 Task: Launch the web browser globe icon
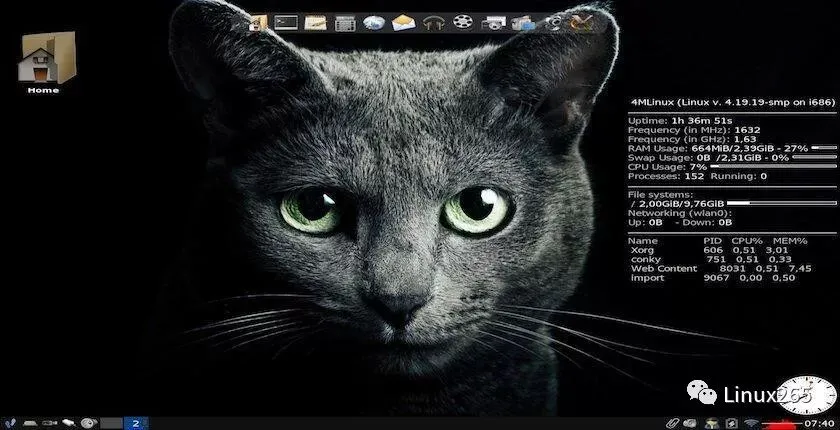click(374, 22)
